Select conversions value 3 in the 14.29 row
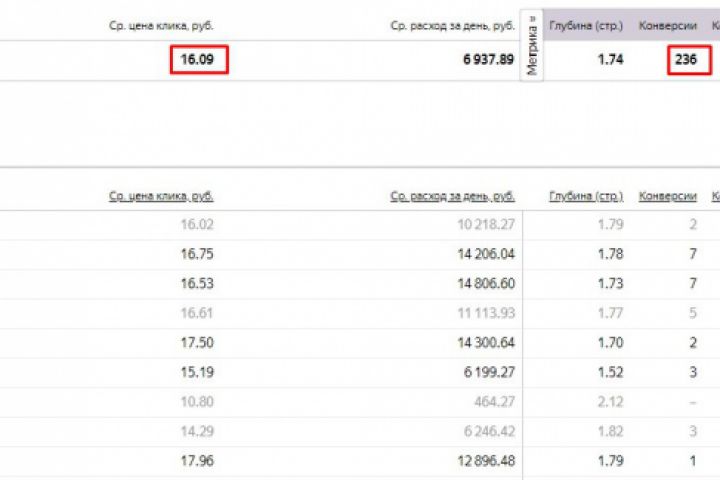Screen dimensions: 720x480 click(693, 431)
